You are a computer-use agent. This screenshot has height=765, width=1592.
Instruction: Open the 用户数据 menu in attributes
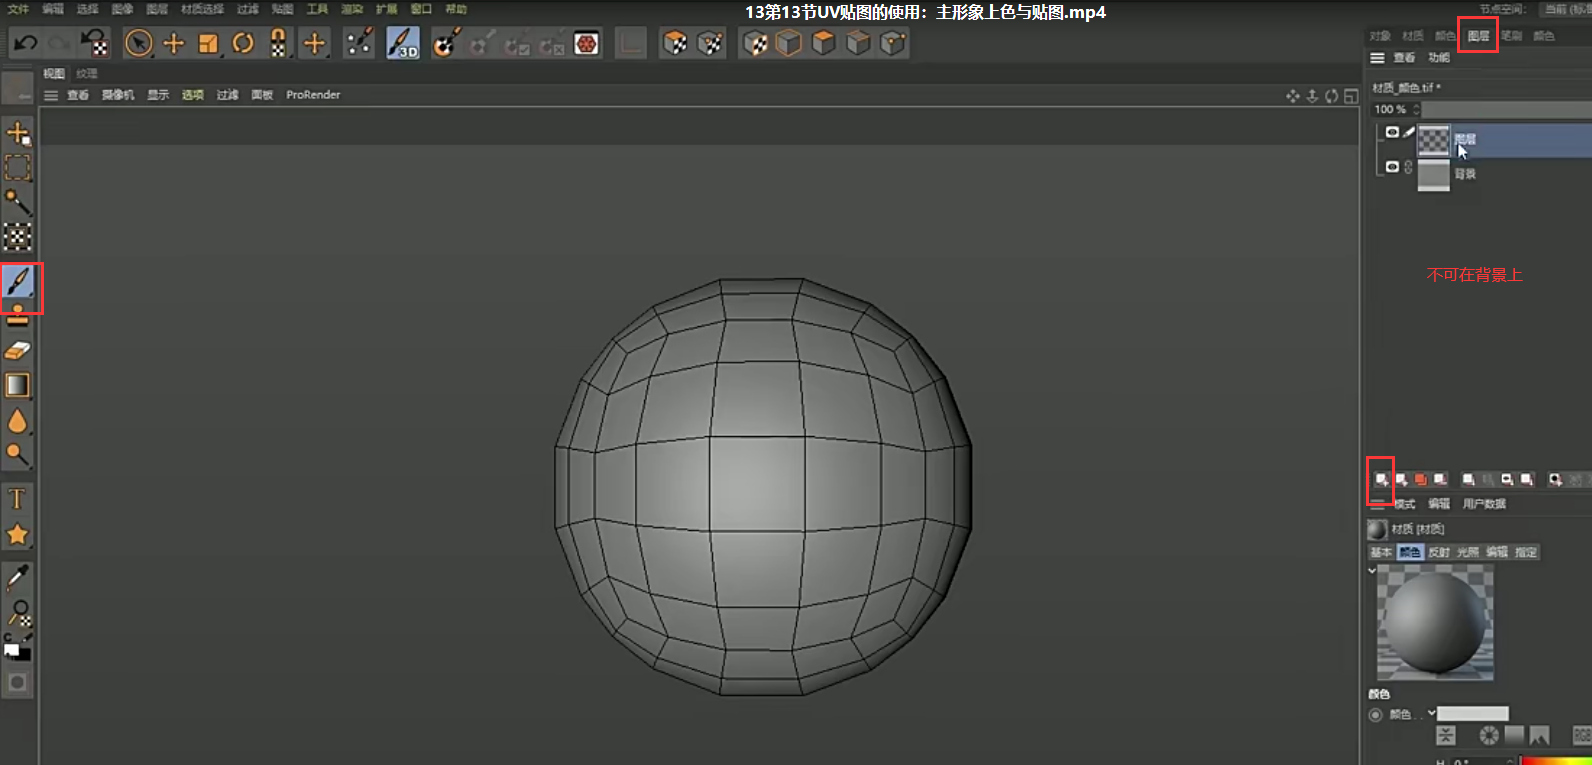coord(1484,504)
